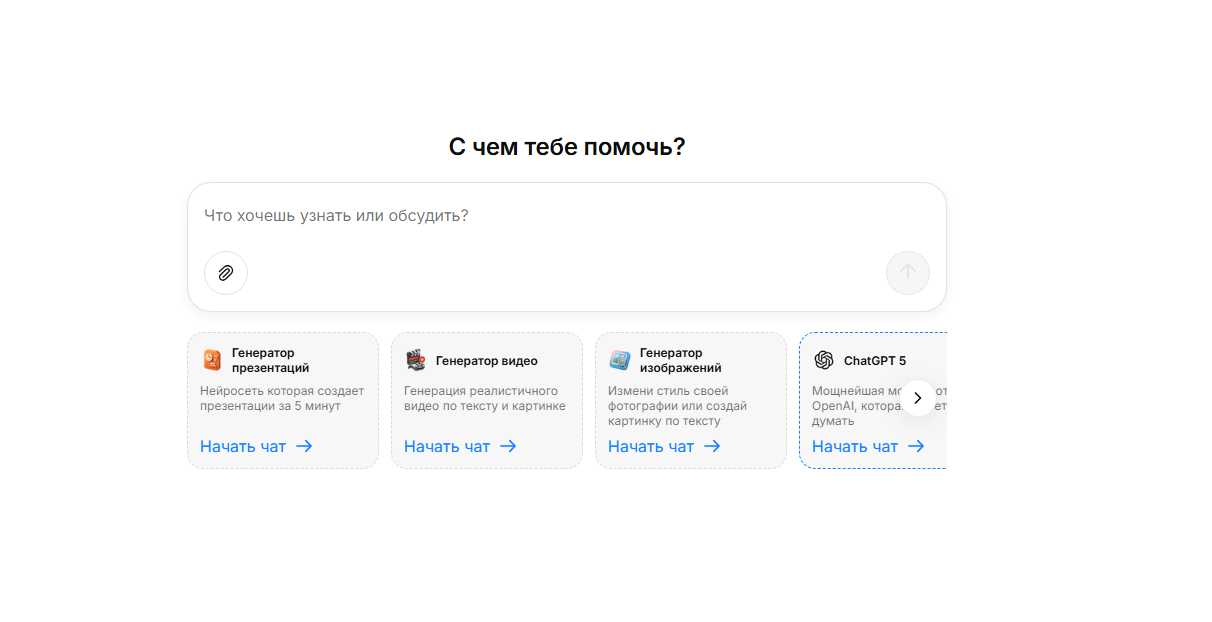The width and height of the screenshot is (1212, 622).
Task: Click arrow beside Генератор видео "Начать чат"
Action: pos(508,446)
